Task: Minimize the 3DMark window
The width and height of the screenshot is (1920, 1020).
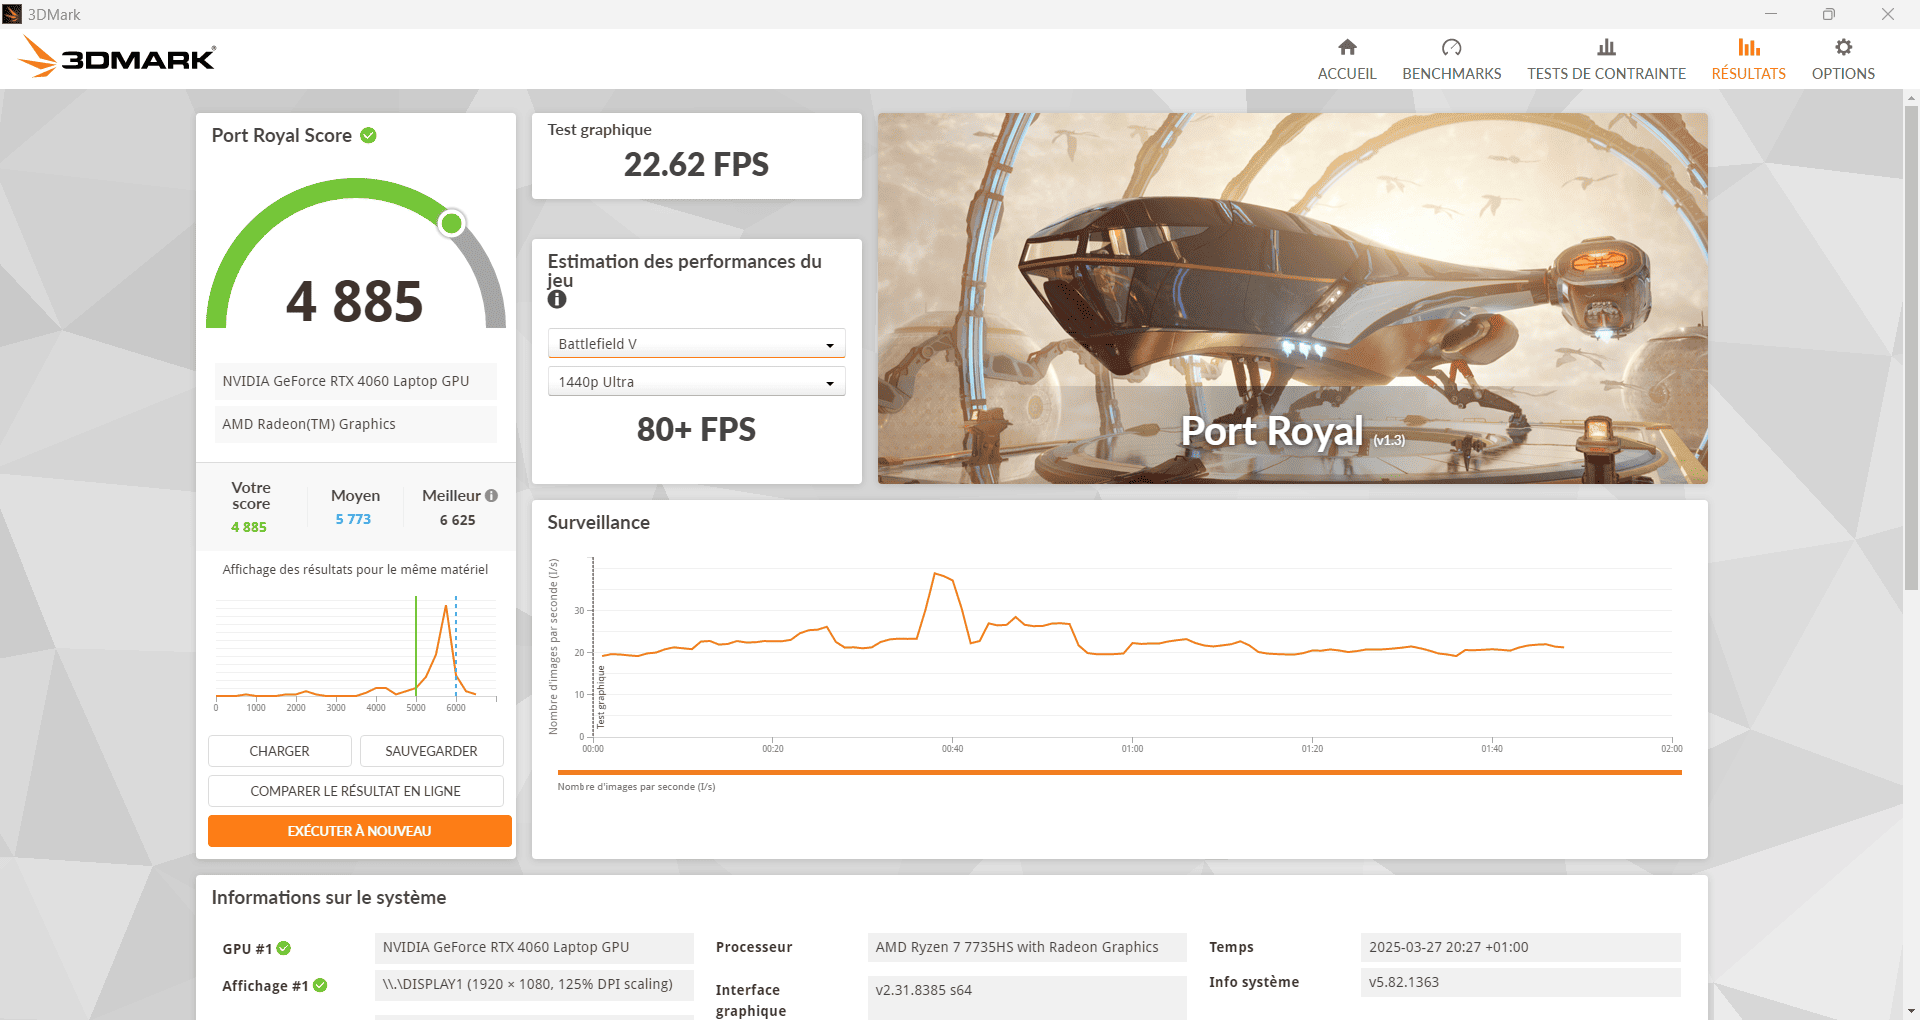Action: tap(1771, 14)
